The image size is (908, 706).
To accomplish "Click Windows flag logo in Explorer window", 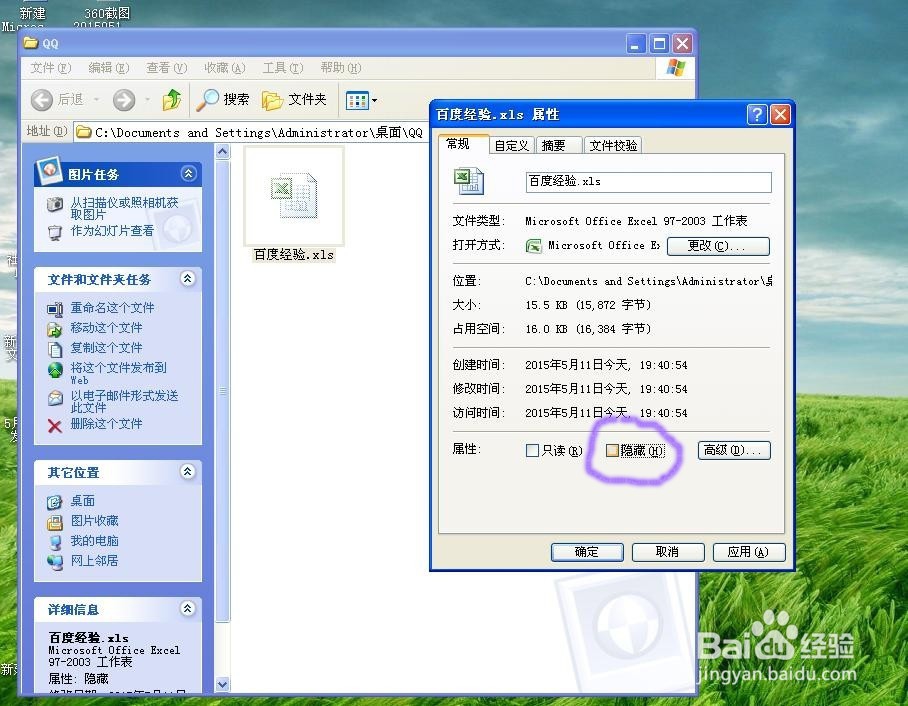I will [675, 68].
